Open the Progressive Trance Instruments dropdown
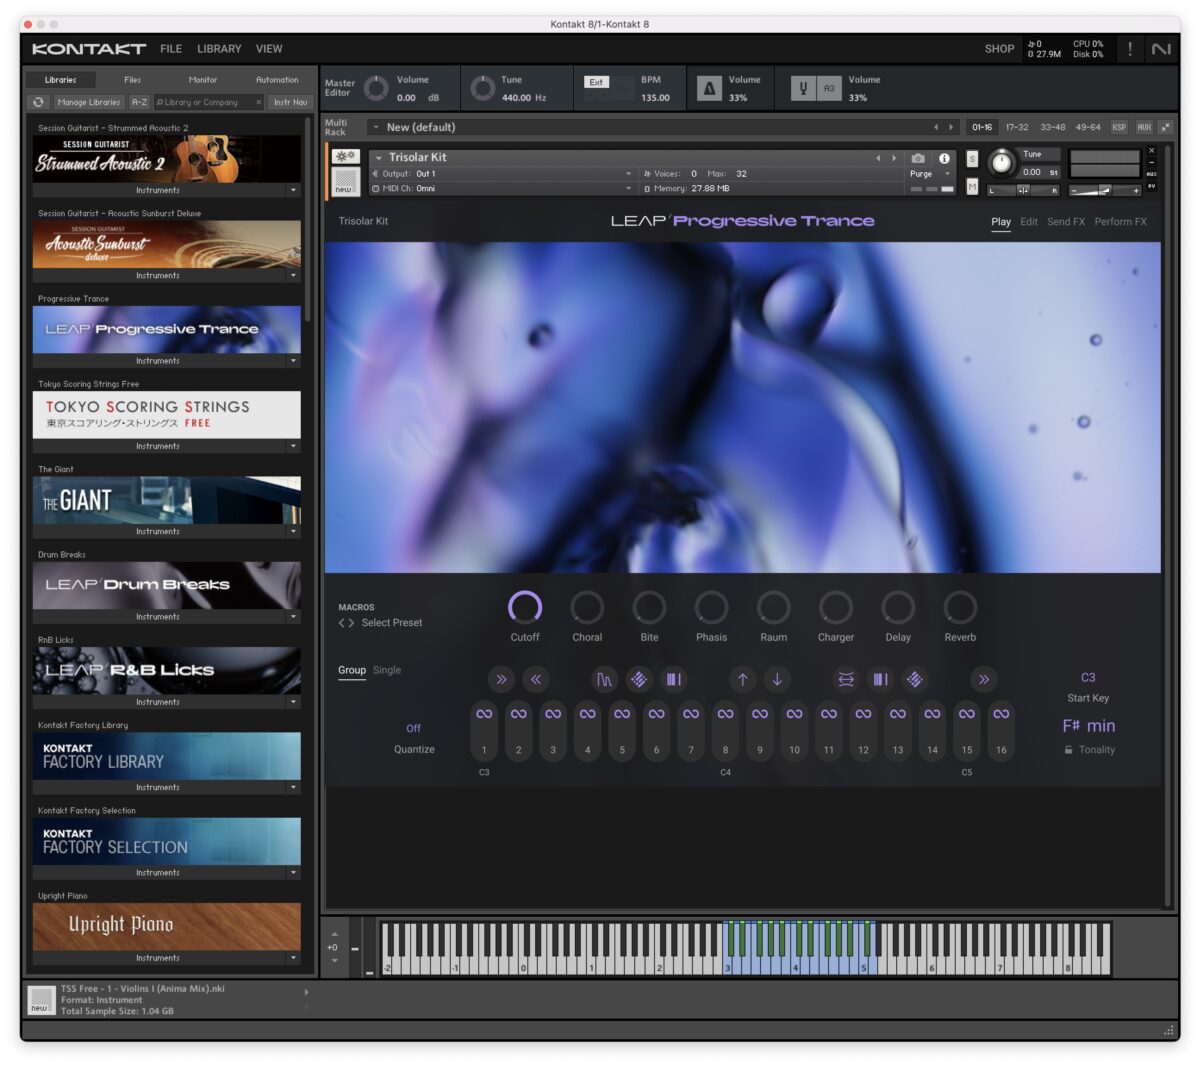The height and width of the screenshot is (1065, 1200). [x=293, y=361]
